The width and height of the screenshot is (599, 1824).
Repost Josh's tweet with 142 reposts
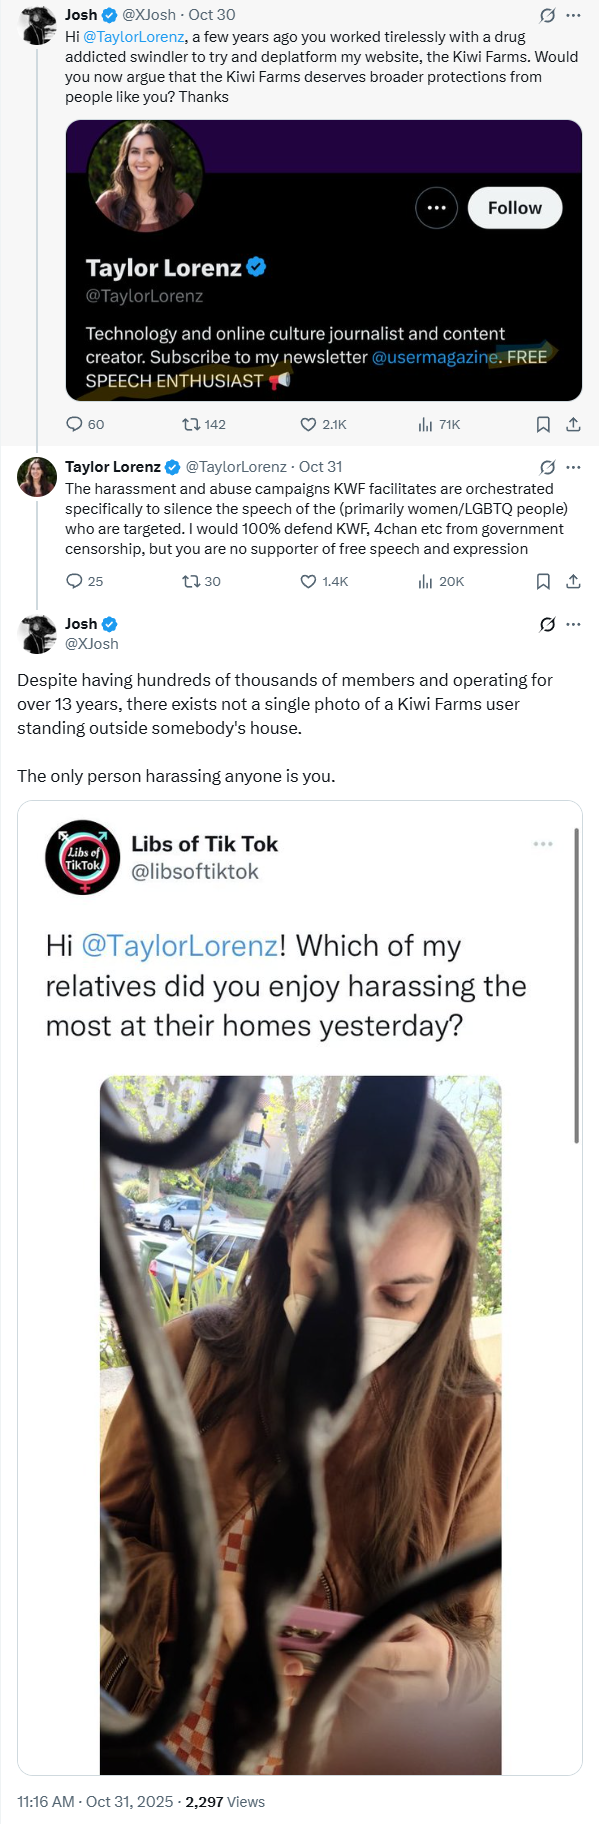[203, 424]
